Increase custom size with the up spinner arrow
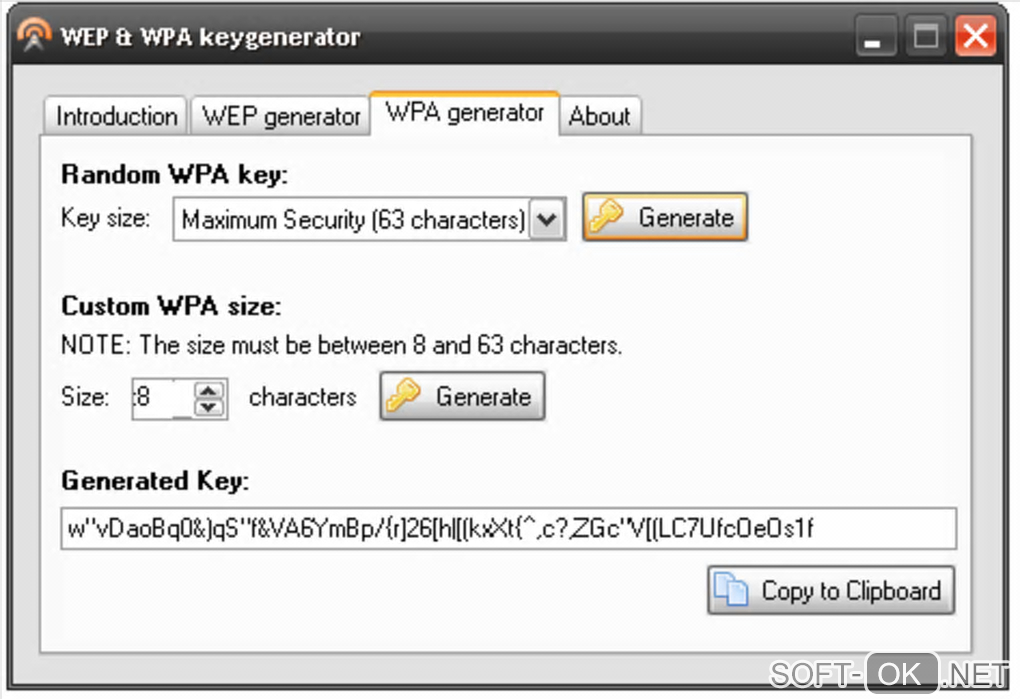The image size is (1020, 699). (x=208, y=388)
